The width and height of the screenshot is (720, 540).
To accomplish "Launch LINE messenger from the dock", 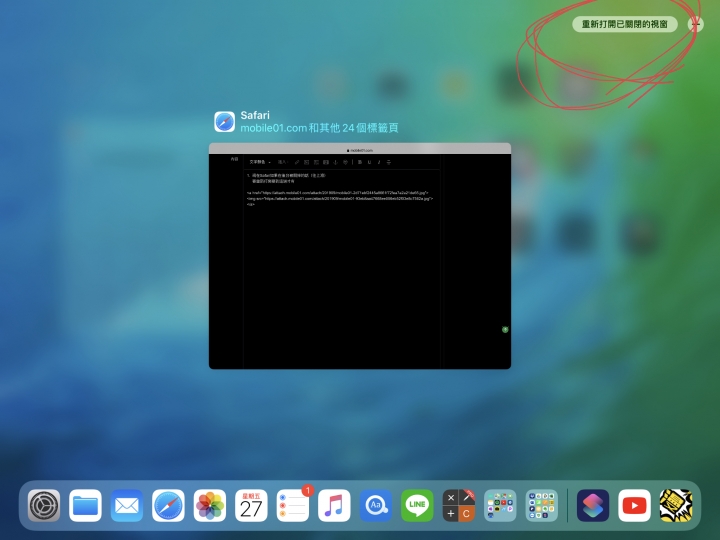I will [417, 506].
